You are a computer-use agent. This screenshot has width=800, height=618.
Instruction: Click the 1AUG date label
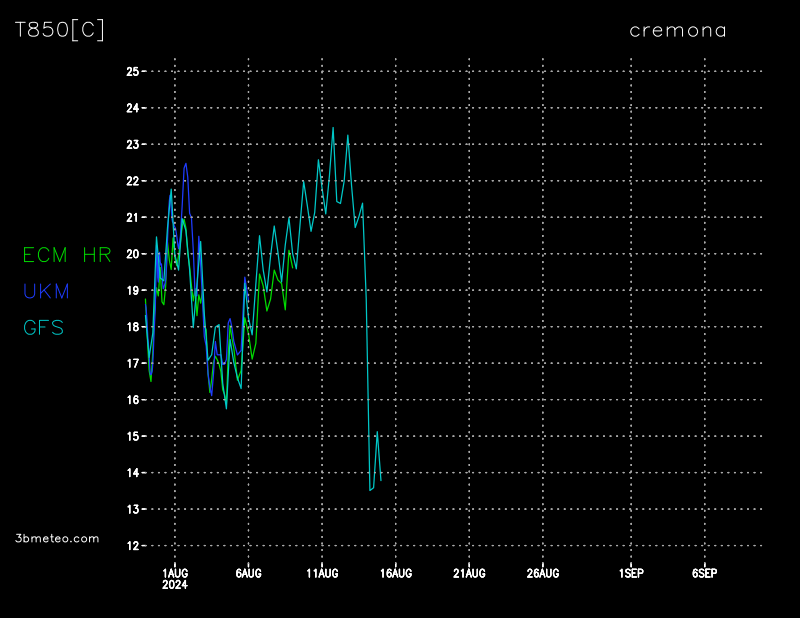[175, 573]
